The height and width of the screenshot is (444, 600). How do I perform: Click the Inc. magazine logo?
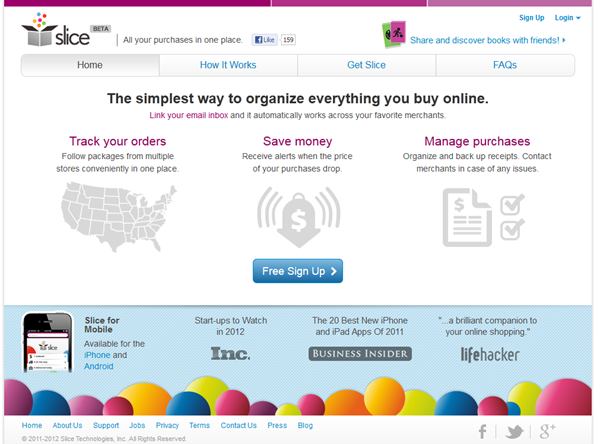click(x=231, y=353)
